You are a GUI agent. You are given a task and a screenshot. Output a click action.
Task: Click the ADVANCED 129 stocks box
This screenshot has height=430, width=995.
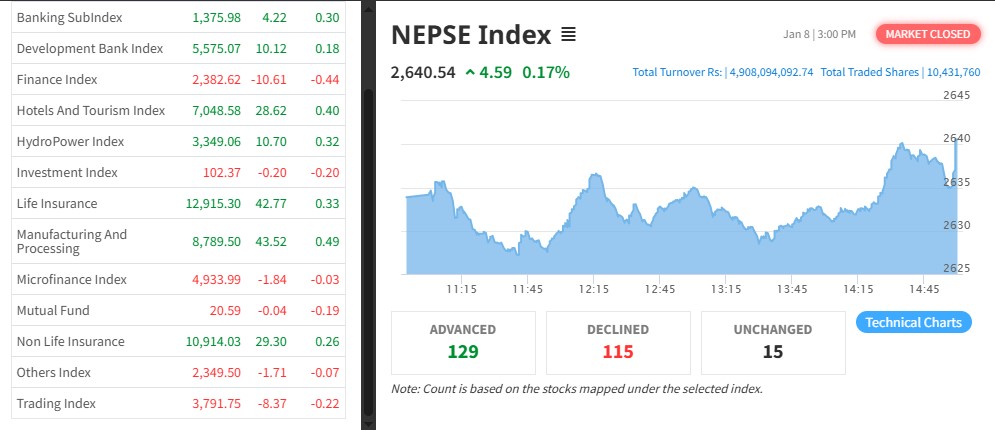point(463,341)
